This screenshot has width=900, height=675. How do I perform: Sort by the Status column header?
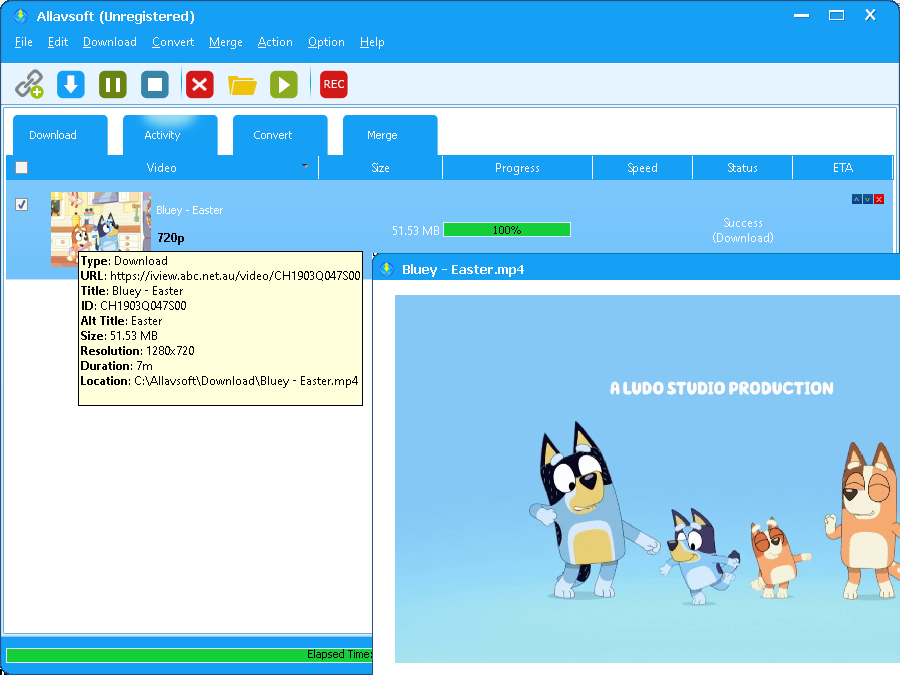742,168
